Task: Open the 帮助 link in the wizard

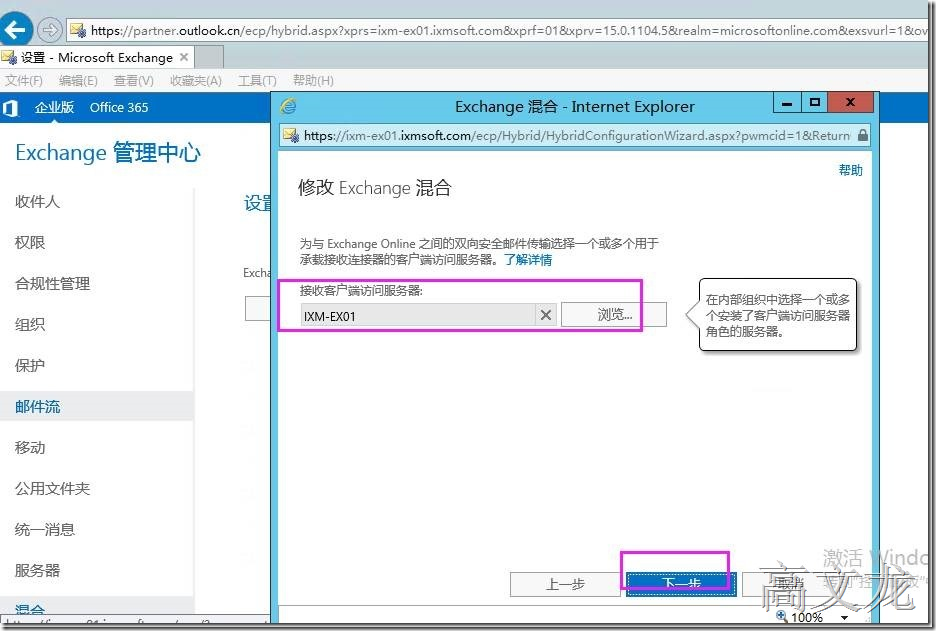Action: tap(850, 170)
